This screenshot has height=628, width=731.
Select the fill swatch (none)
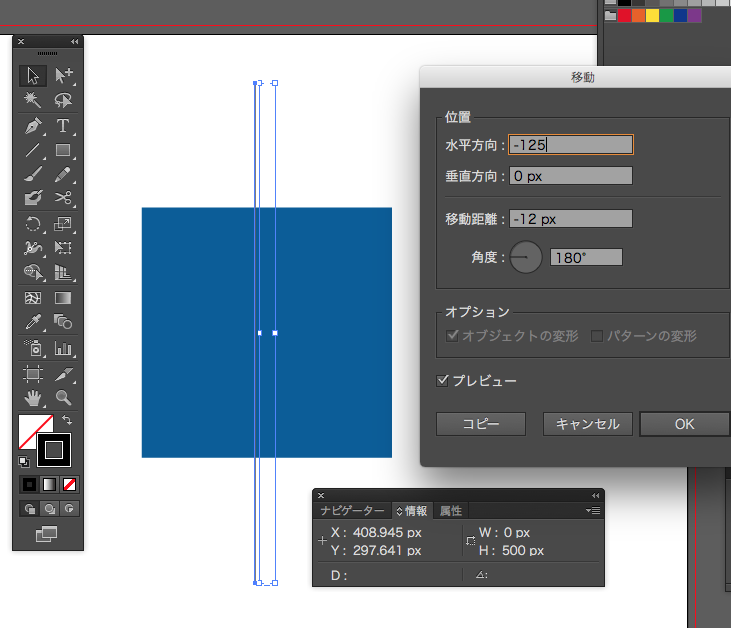[x=29, y=426]
